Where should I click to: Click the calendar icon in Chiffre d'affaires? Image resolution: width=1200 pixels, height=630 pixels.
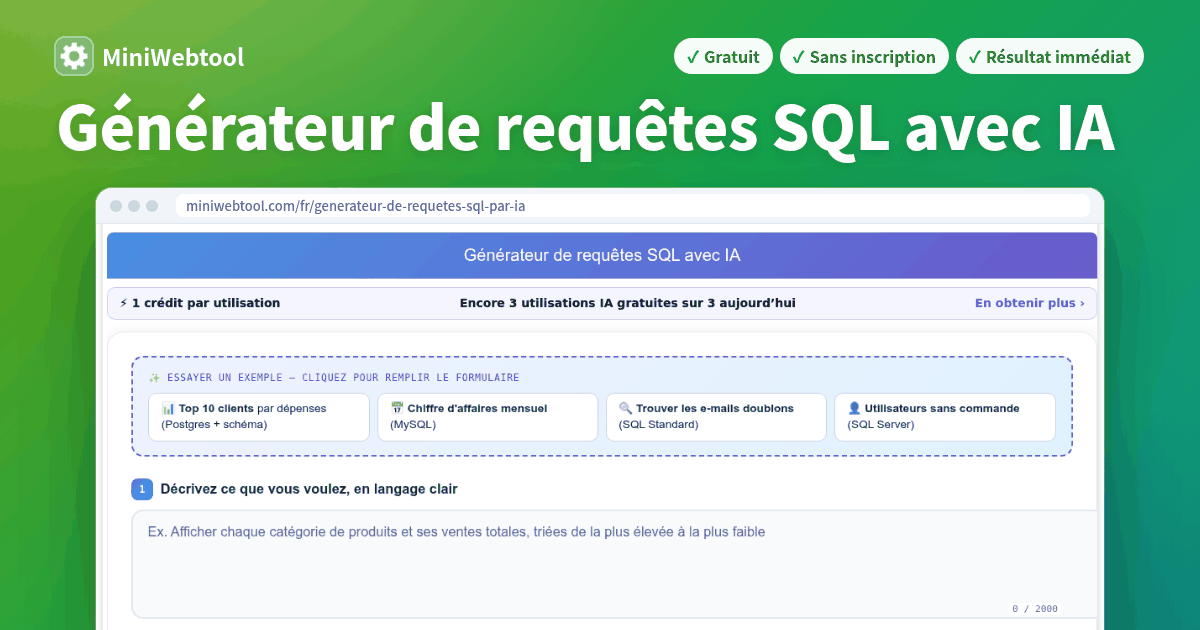click(x=397, y=409)
